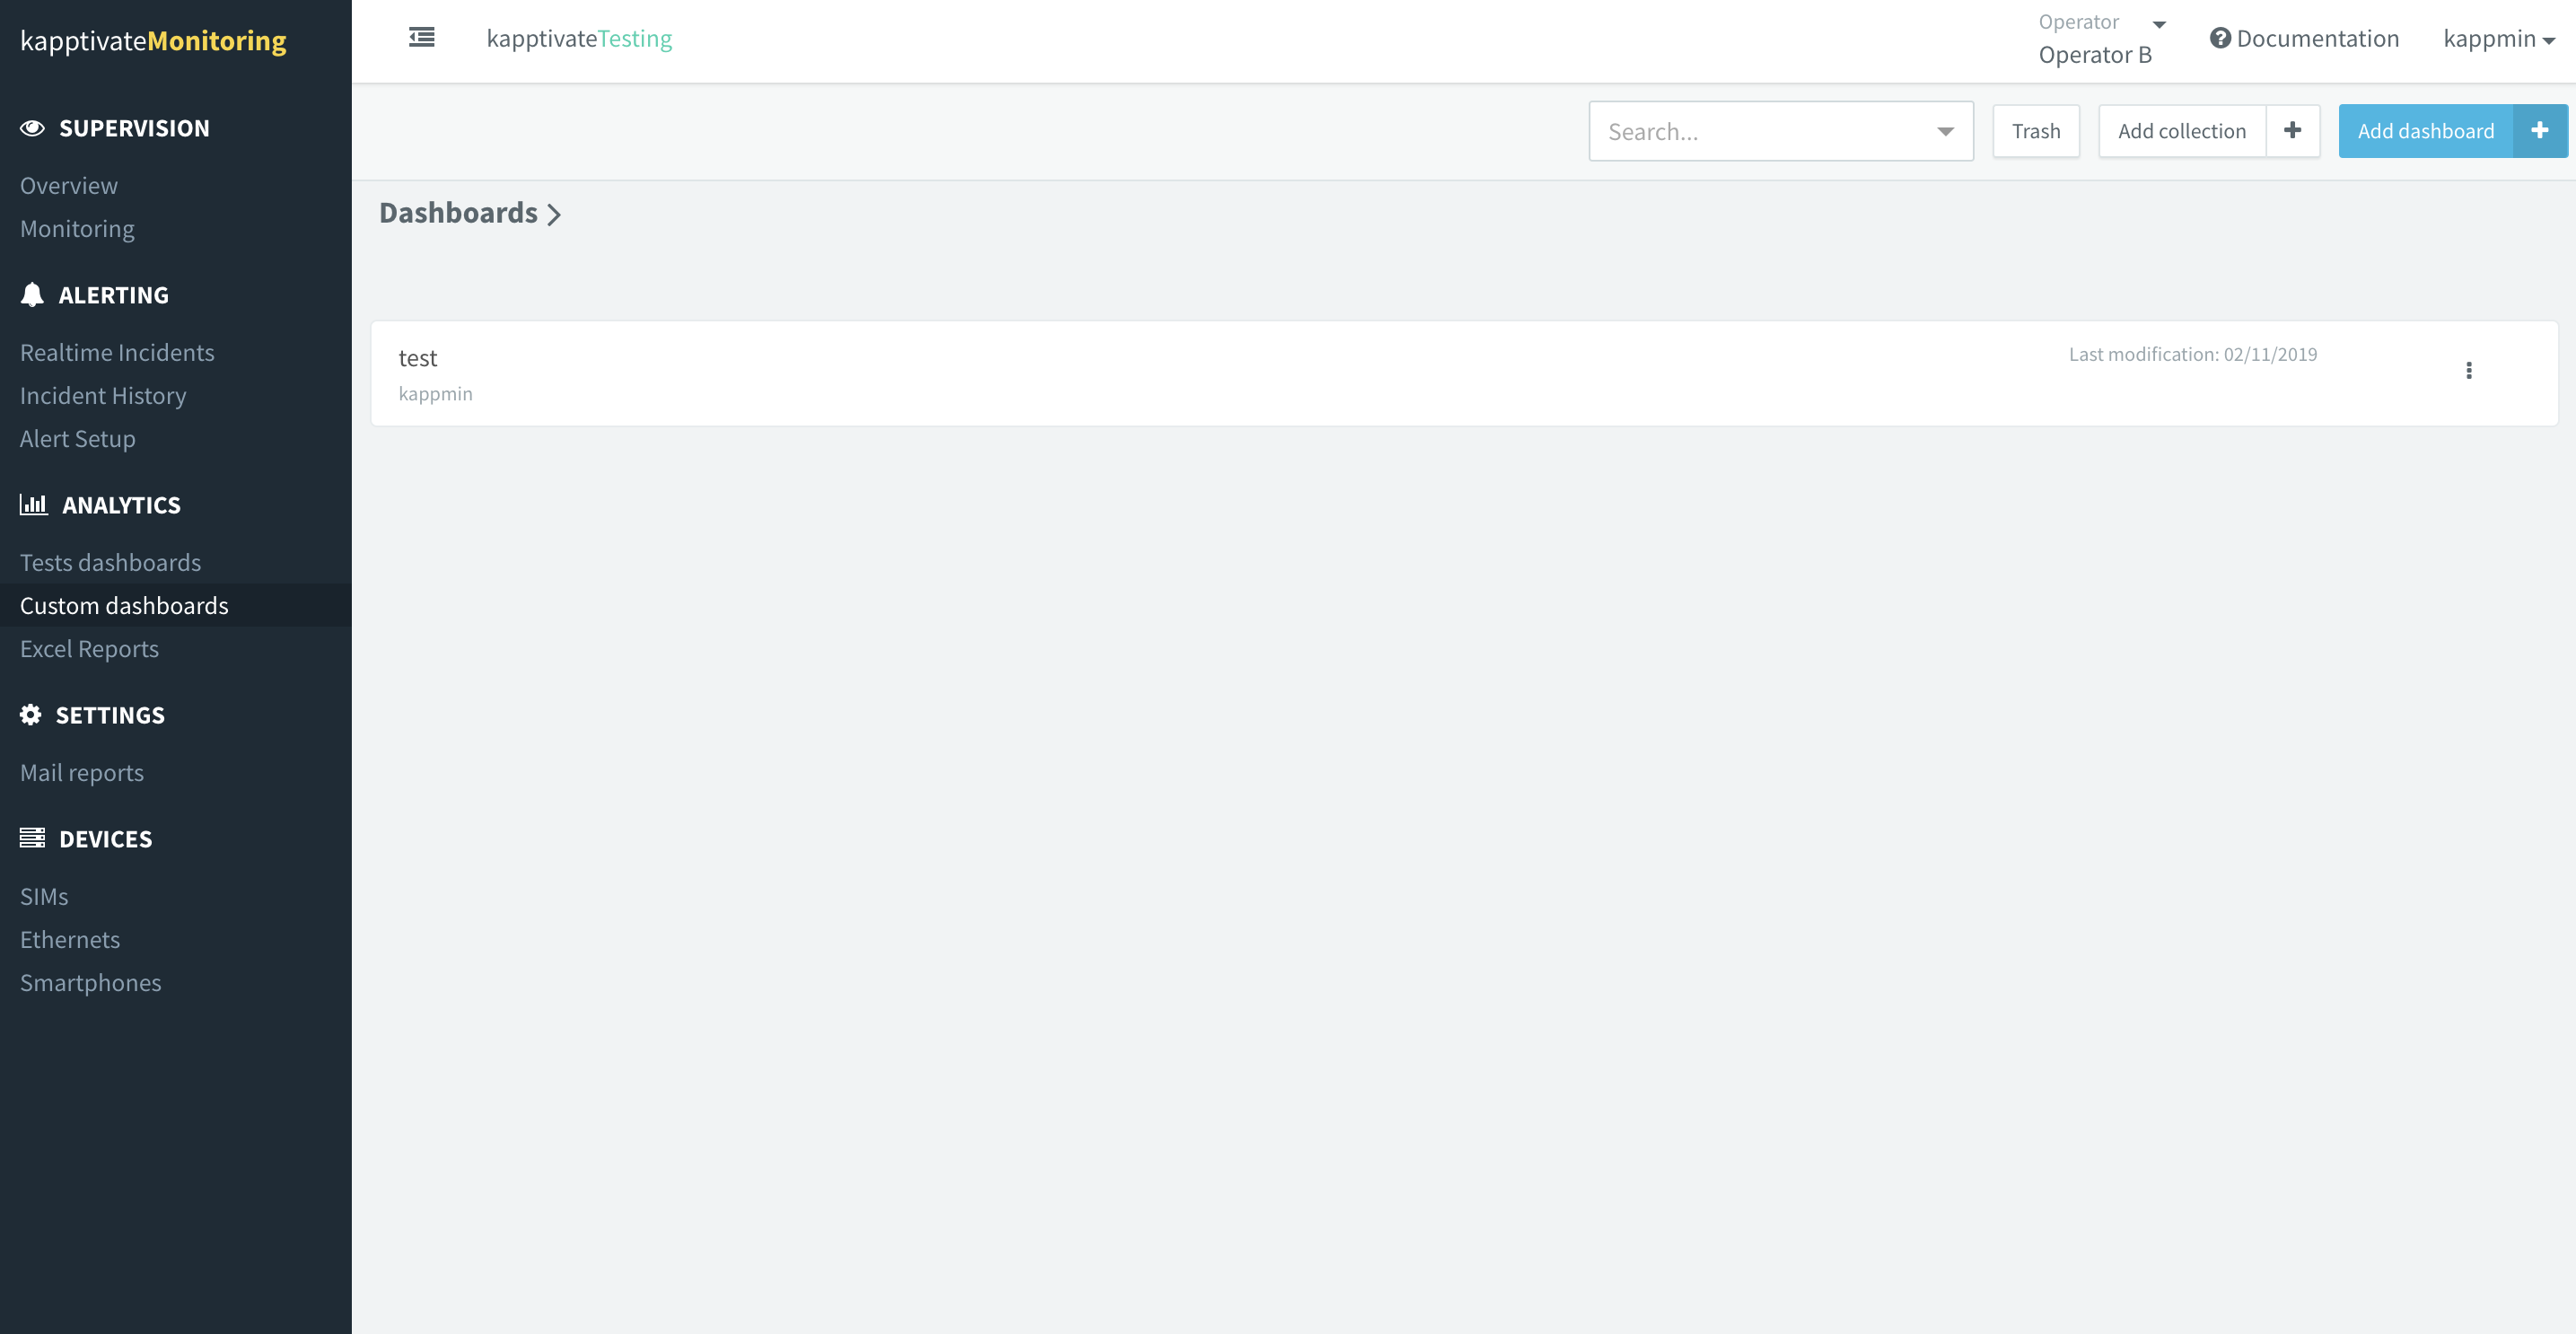
Task: Expand the Operator selector dropdown
Action: coord(2159,24)
